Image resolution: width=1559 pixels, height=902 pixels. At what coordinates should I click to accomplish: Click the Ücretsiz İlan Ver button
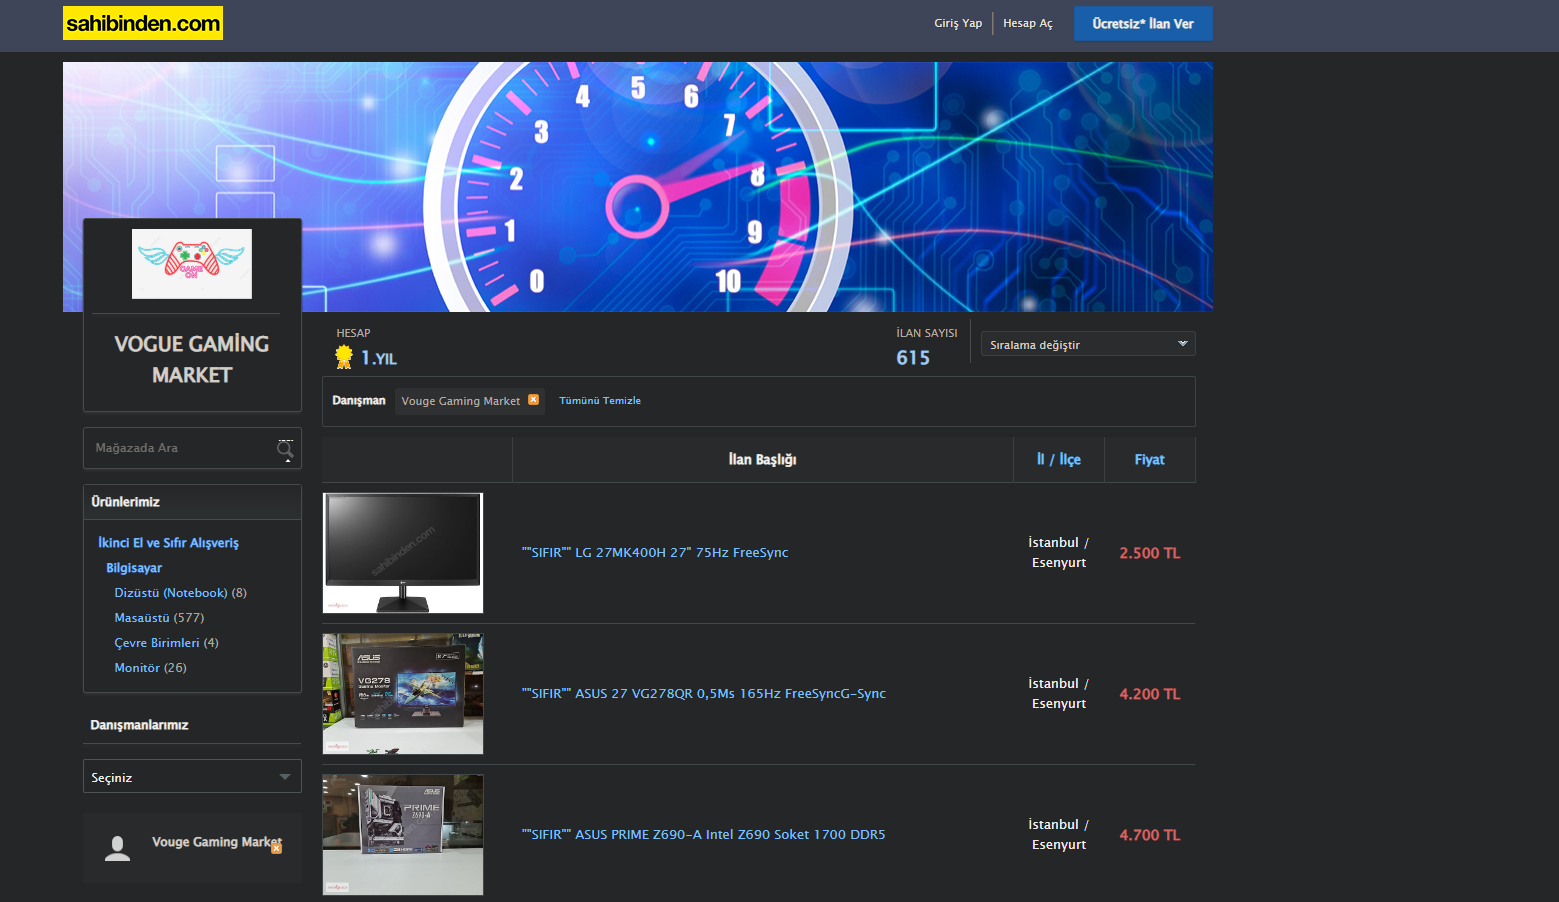coord(1143,23)
